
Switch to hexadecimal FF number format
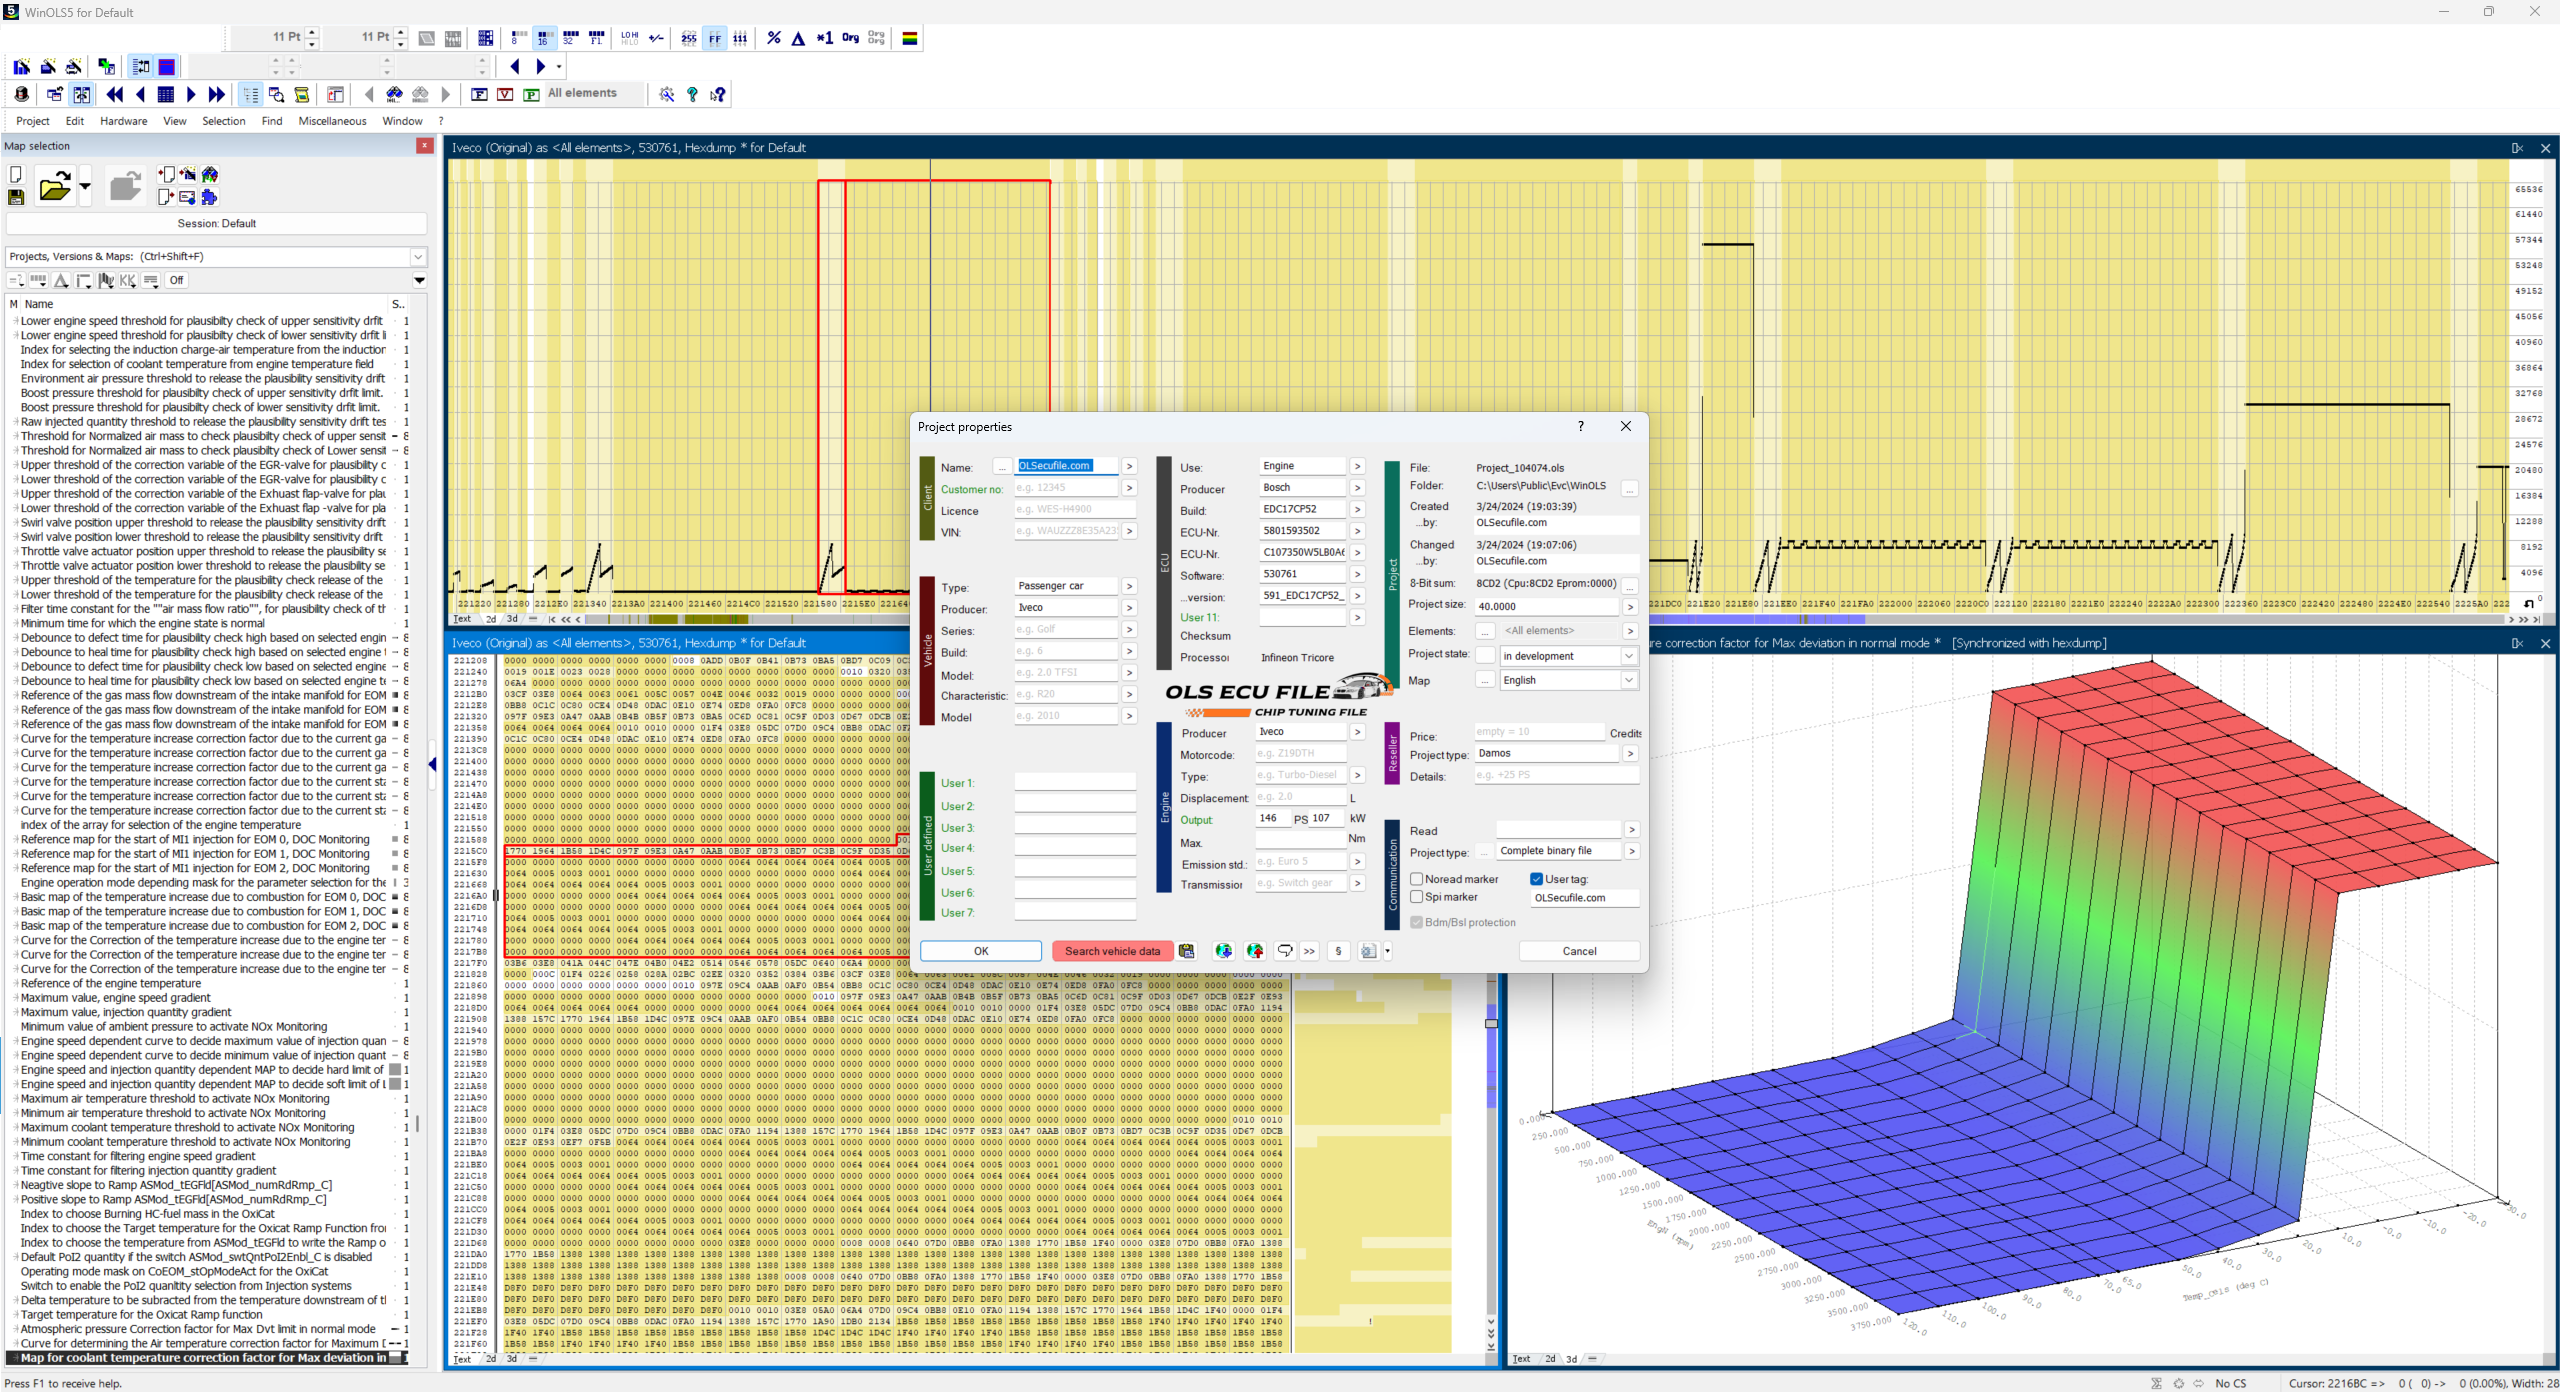click(x=714, y=38)
